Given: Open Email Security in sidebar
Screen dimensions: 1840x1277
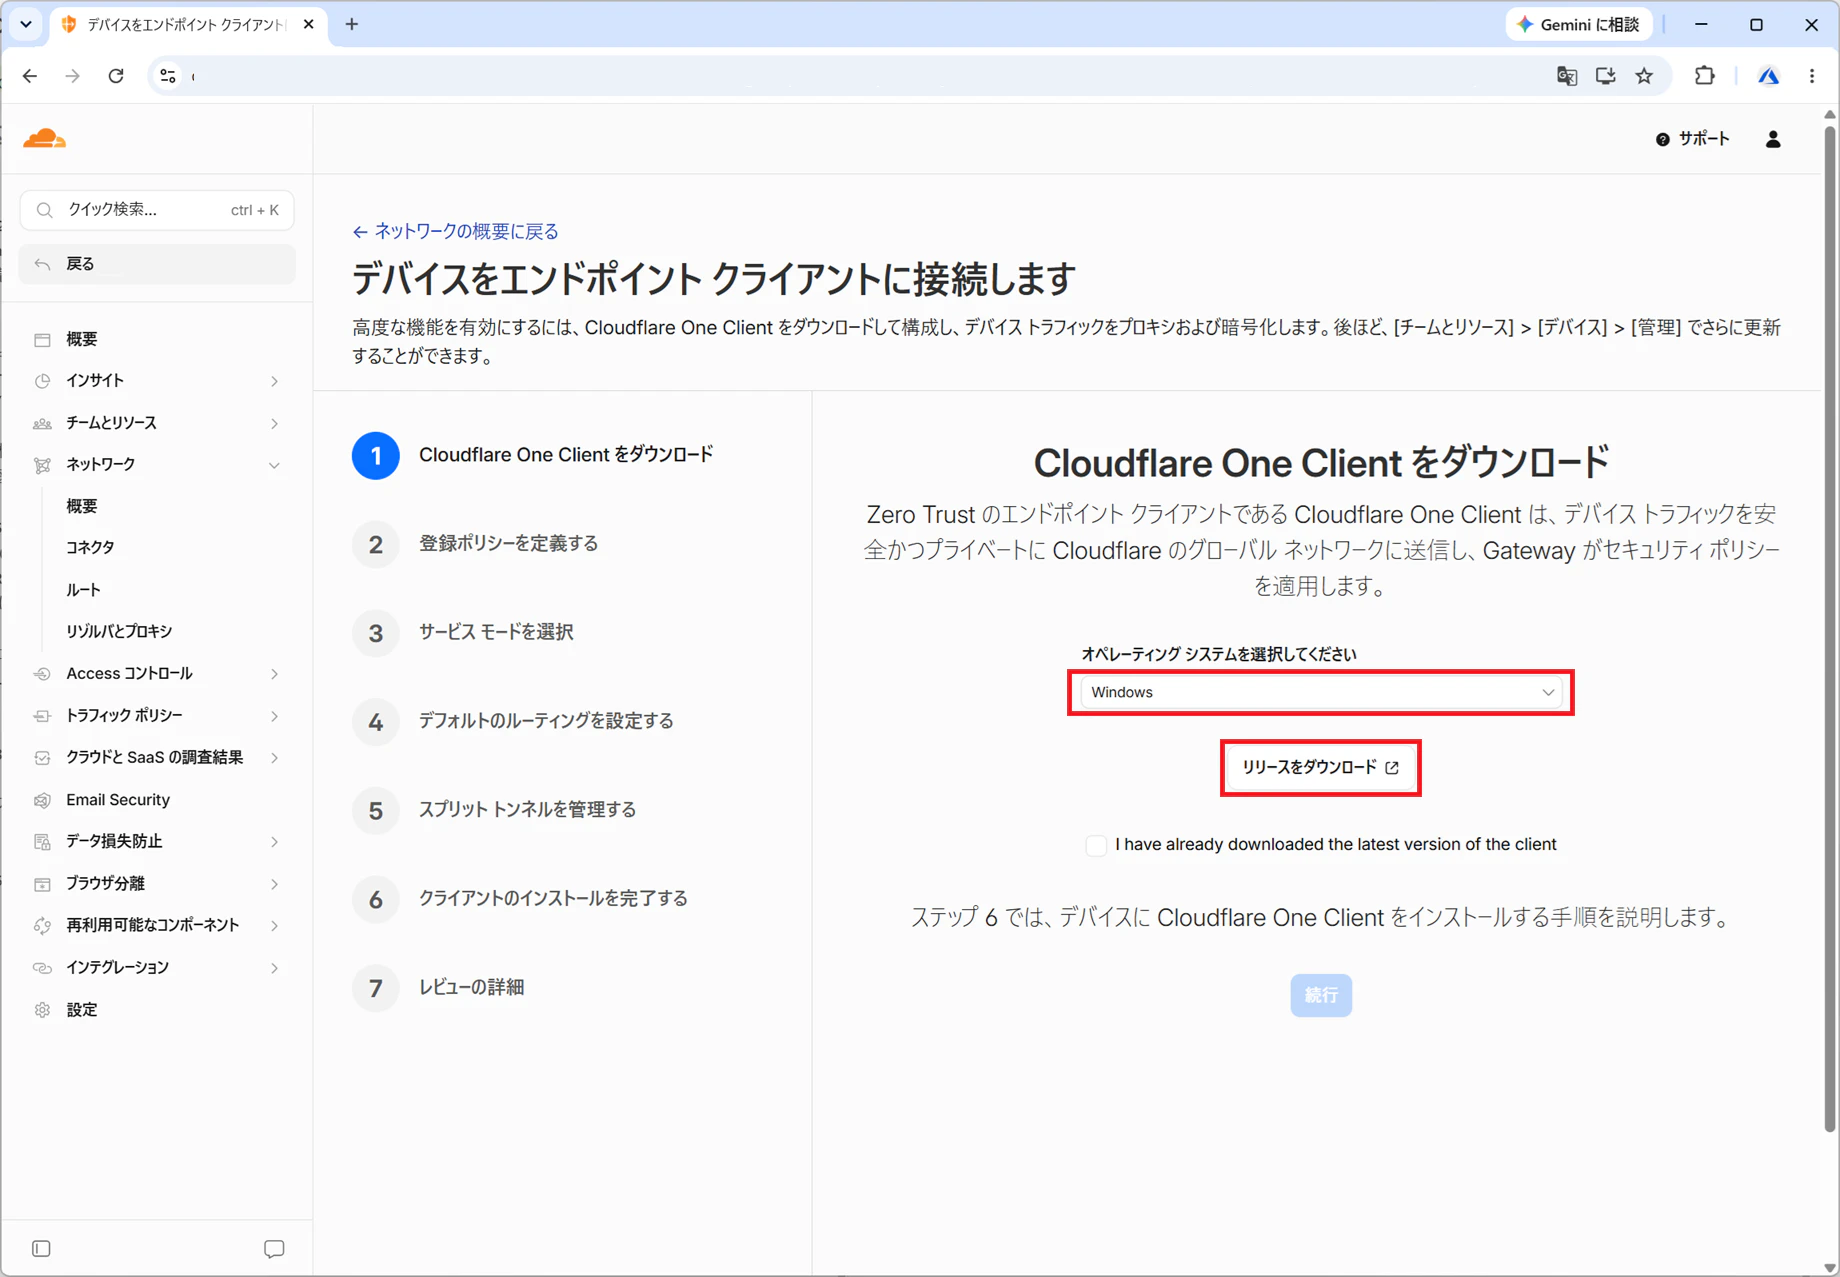Looking at the screenshot, I should click(118, 800).
